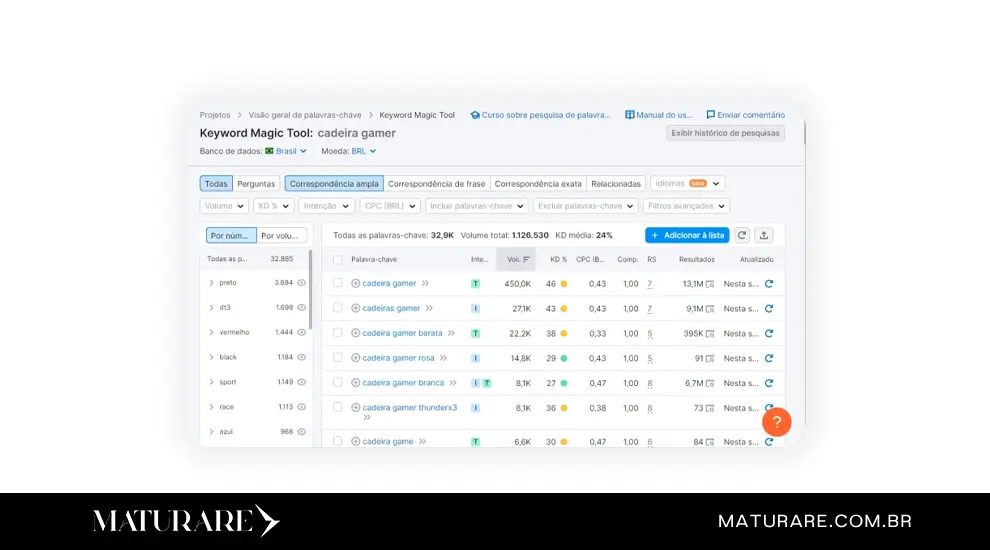
Task: Click the plus icon next to 'cadeira gamer'
Action: 355,284
